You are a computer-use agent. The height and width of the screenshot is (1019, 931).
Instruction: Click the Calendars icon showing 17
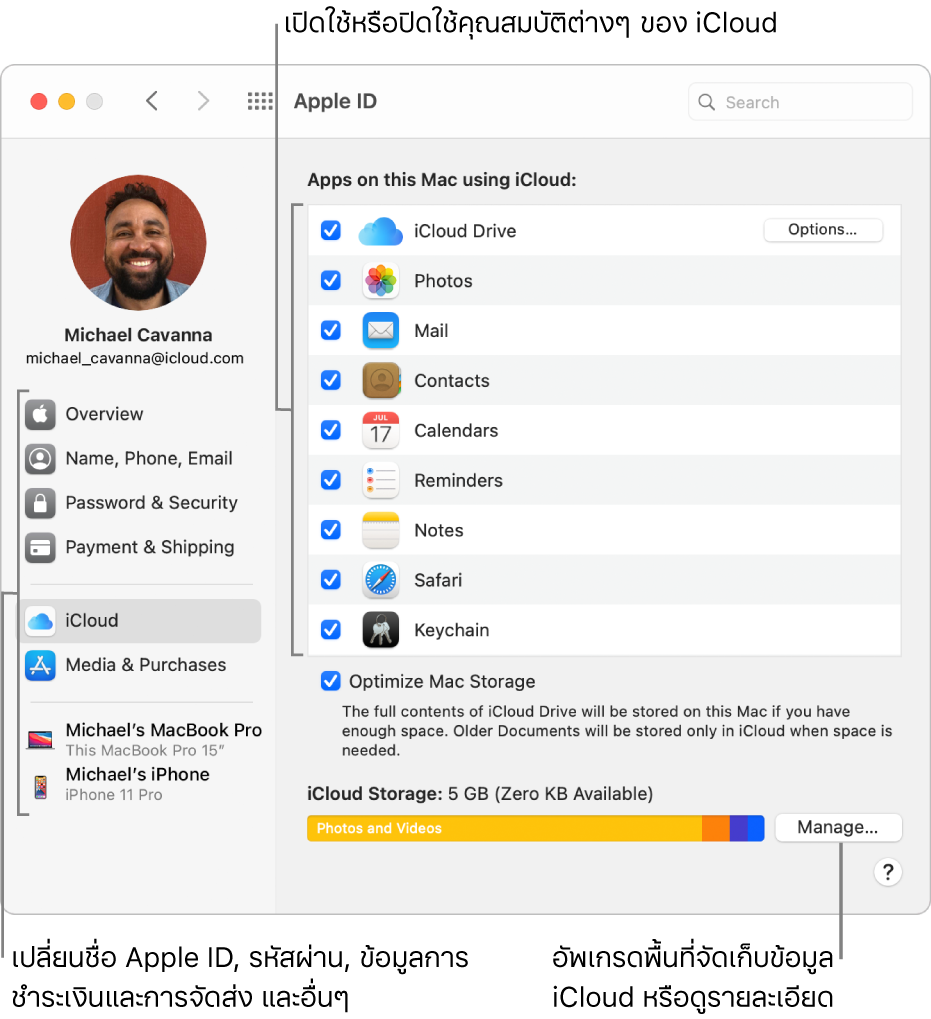pyautogui.click(x=381, y=430)
